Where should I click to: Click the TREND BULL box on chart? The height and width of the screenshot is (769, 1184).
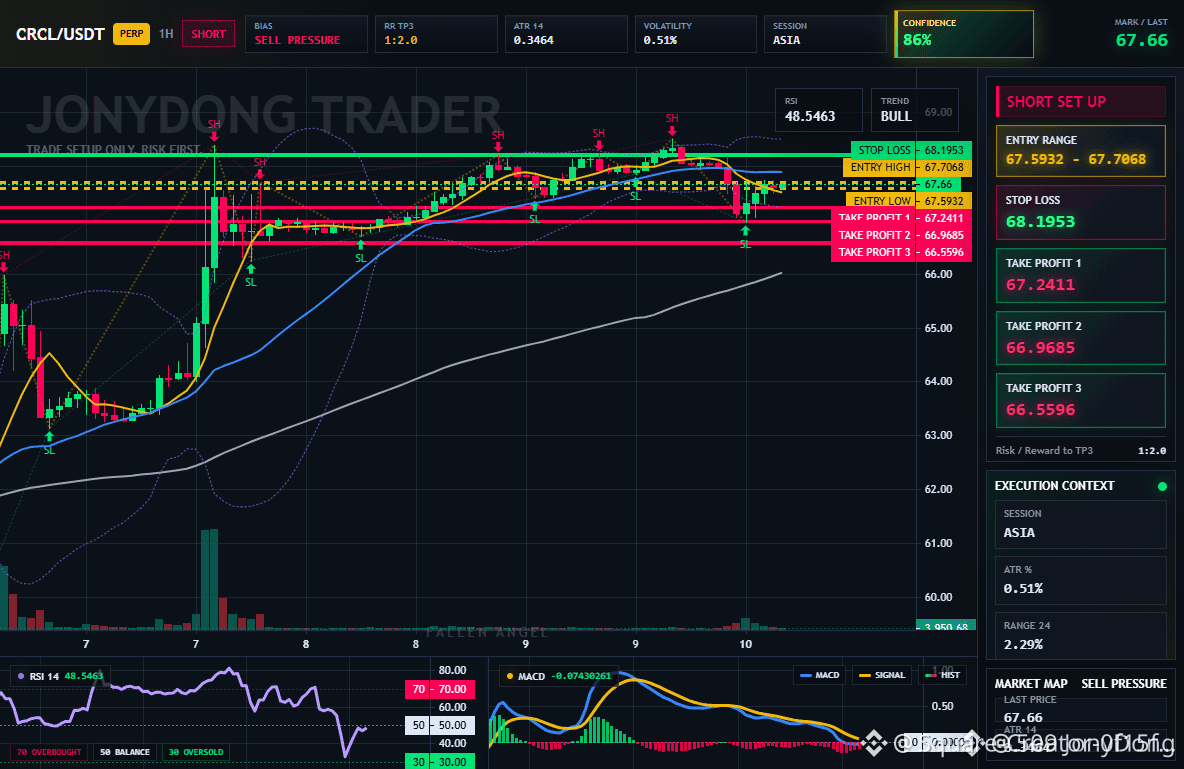click(x=914, y=110)
